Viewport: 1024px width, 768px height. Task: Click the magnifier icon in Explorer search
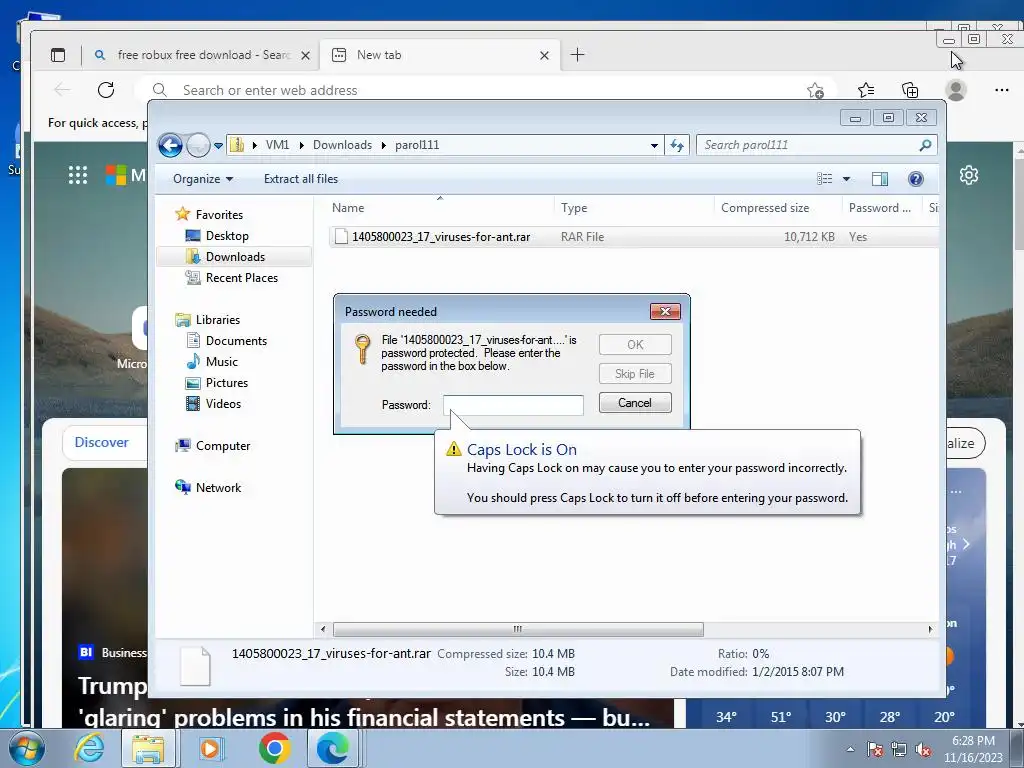[x=925, y=145]
